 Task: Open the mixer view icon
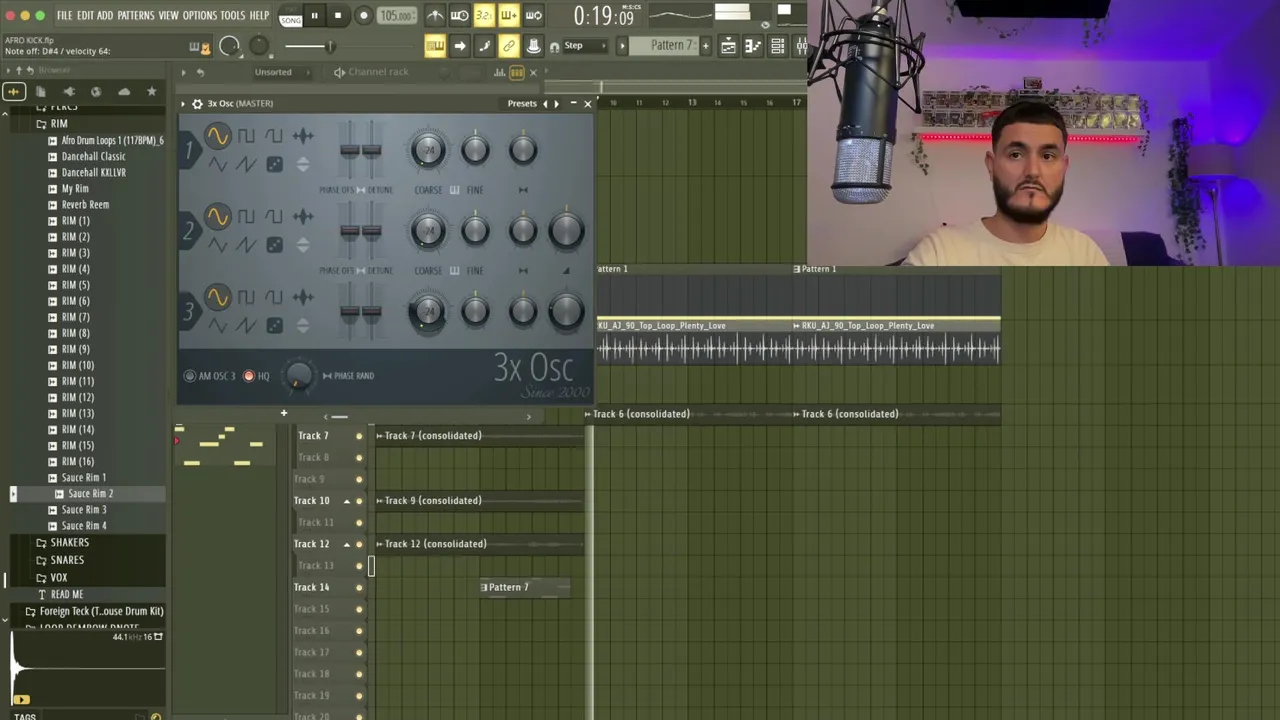[x=801, y=46]
